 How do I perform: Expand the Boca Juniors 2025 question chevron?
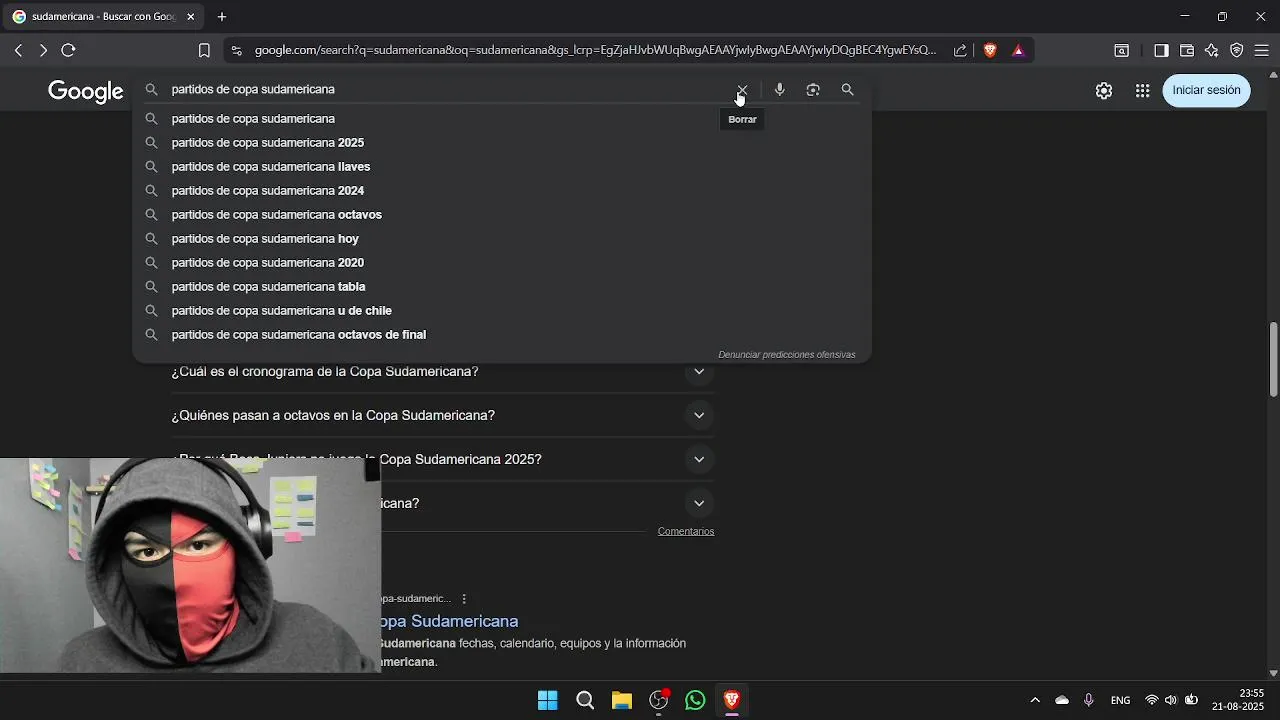tap(699, 460)
